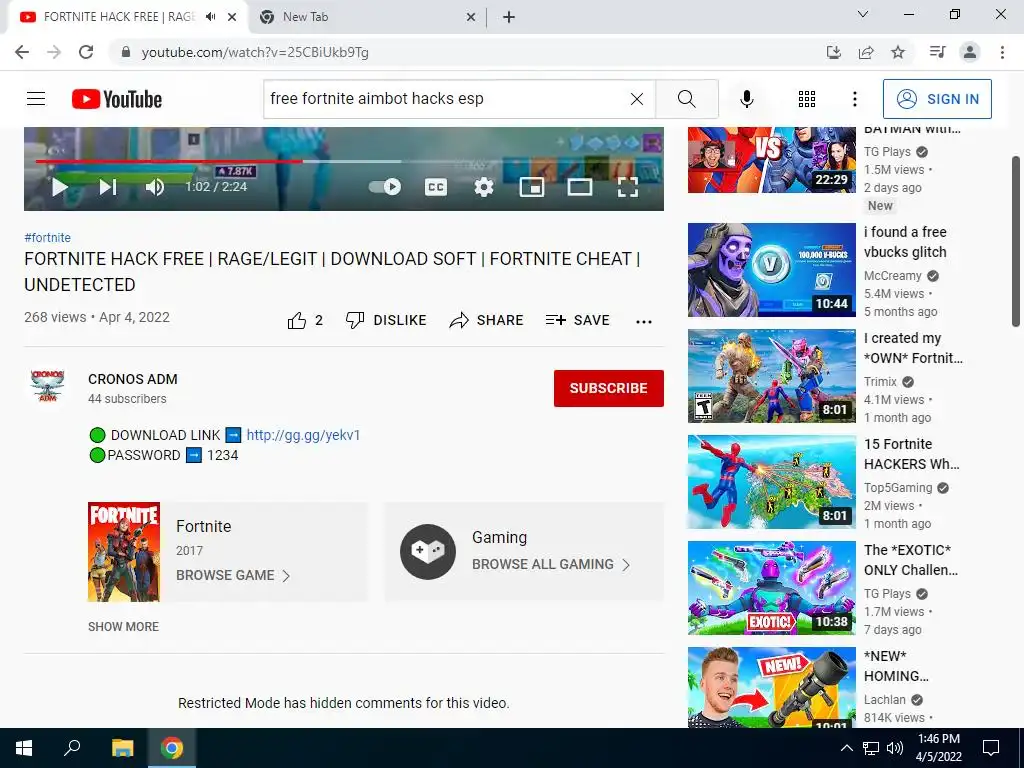Viewport: 1024px width, 768px height.
Task: Go back with browser arrow
Action: point(22,52)
